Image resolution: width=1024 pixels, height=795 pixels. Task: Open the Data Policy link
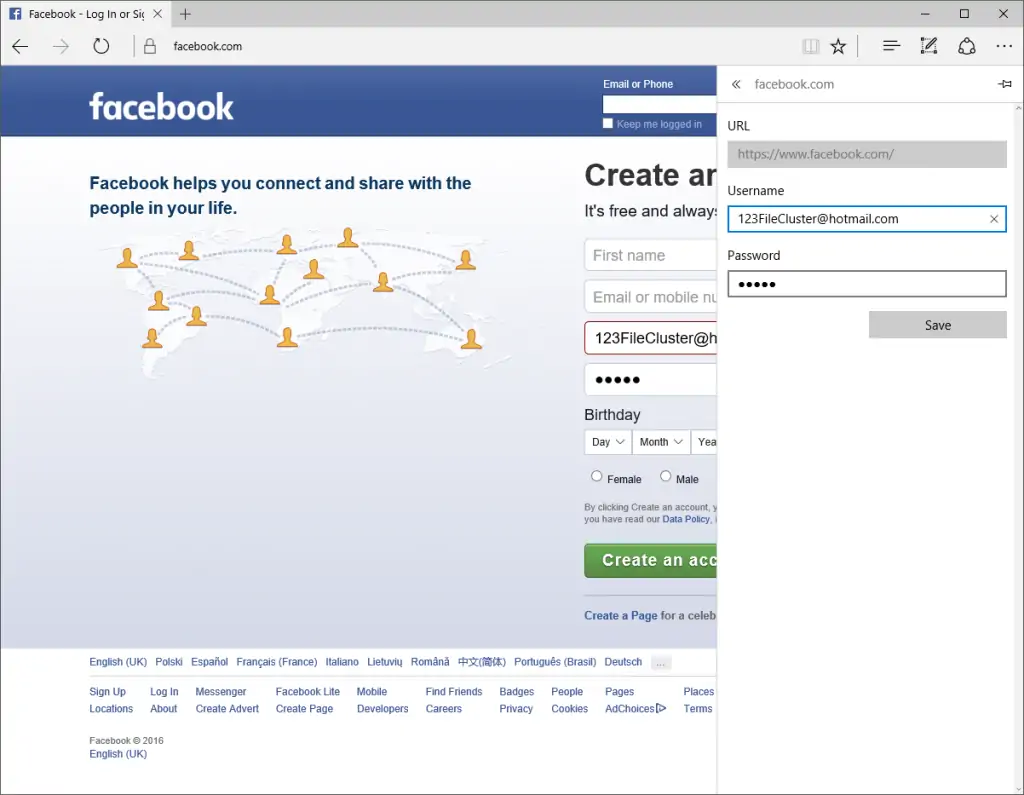point(686,519)
